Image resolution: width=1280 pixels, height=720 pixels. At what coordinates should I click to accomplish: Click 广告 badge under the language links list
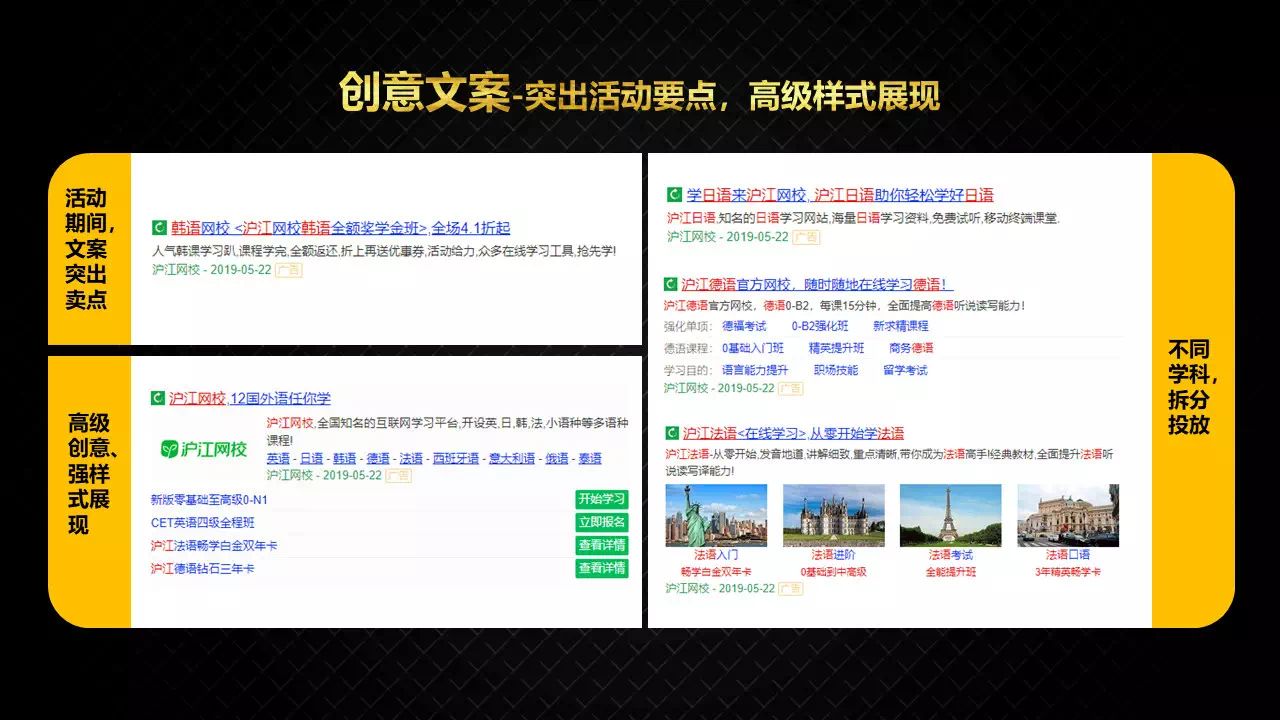coord(398,476)
